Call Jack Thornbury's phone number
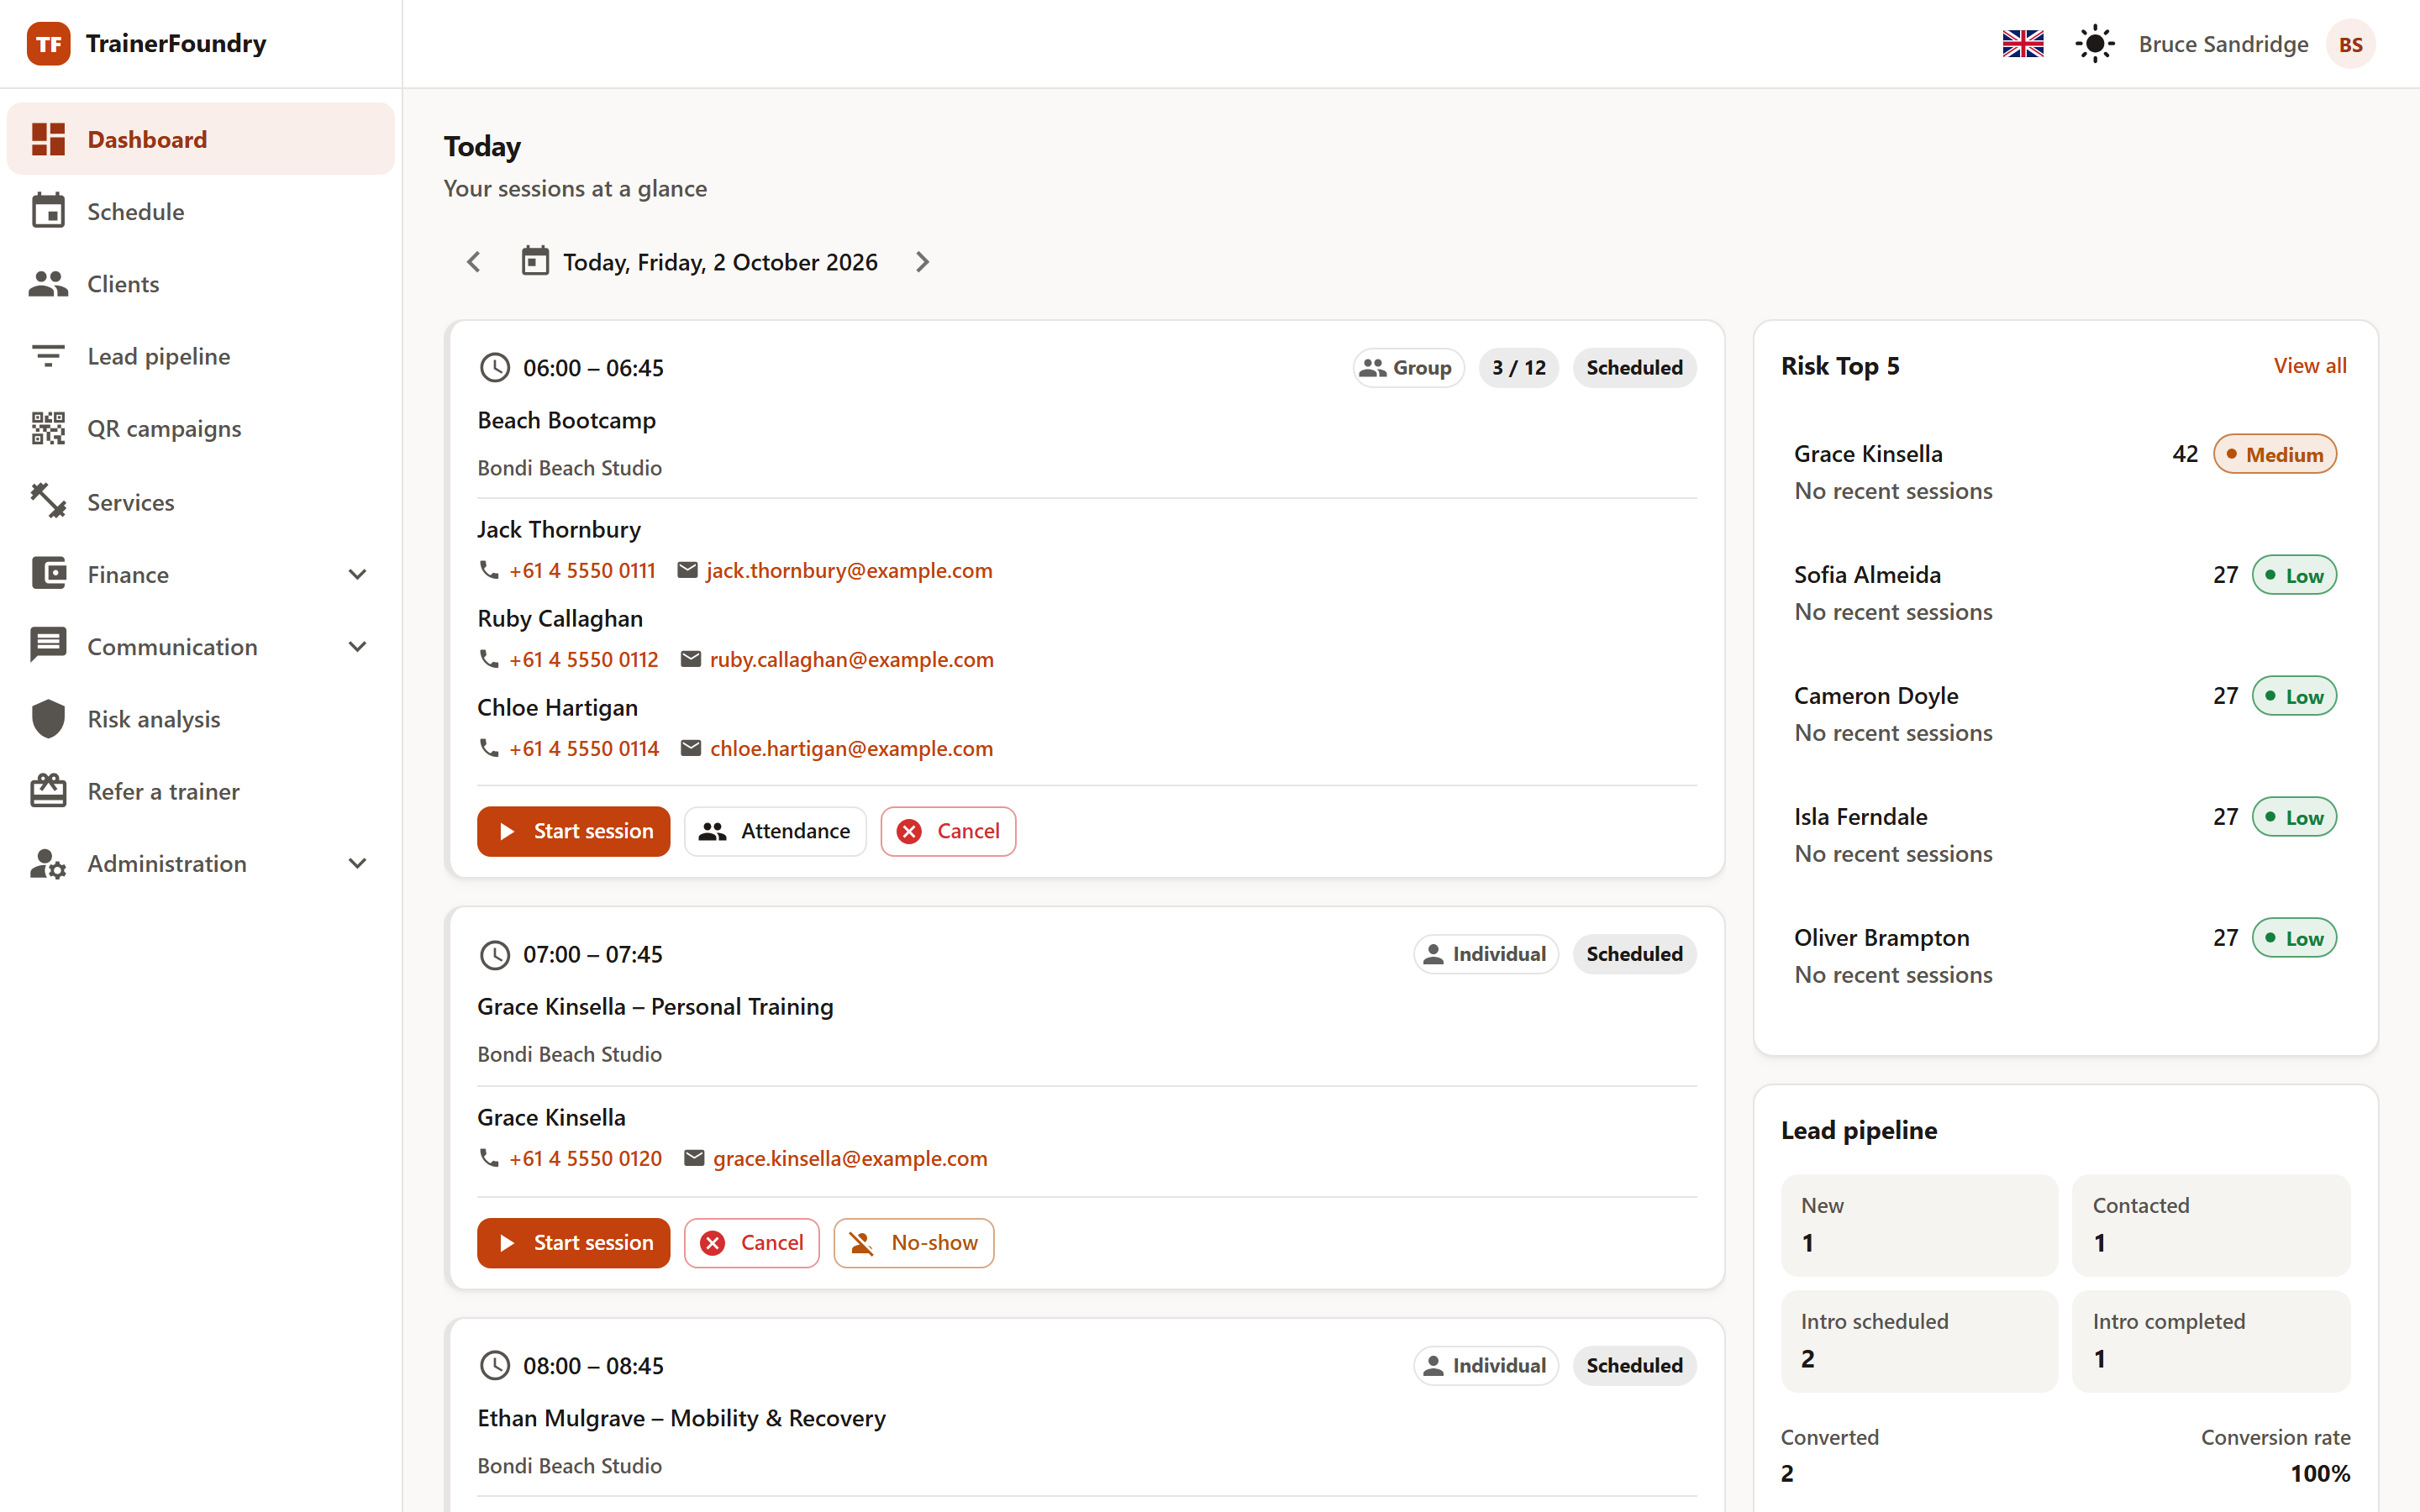The width and height of the screenshot is (2420, 1512). [582, 570]
